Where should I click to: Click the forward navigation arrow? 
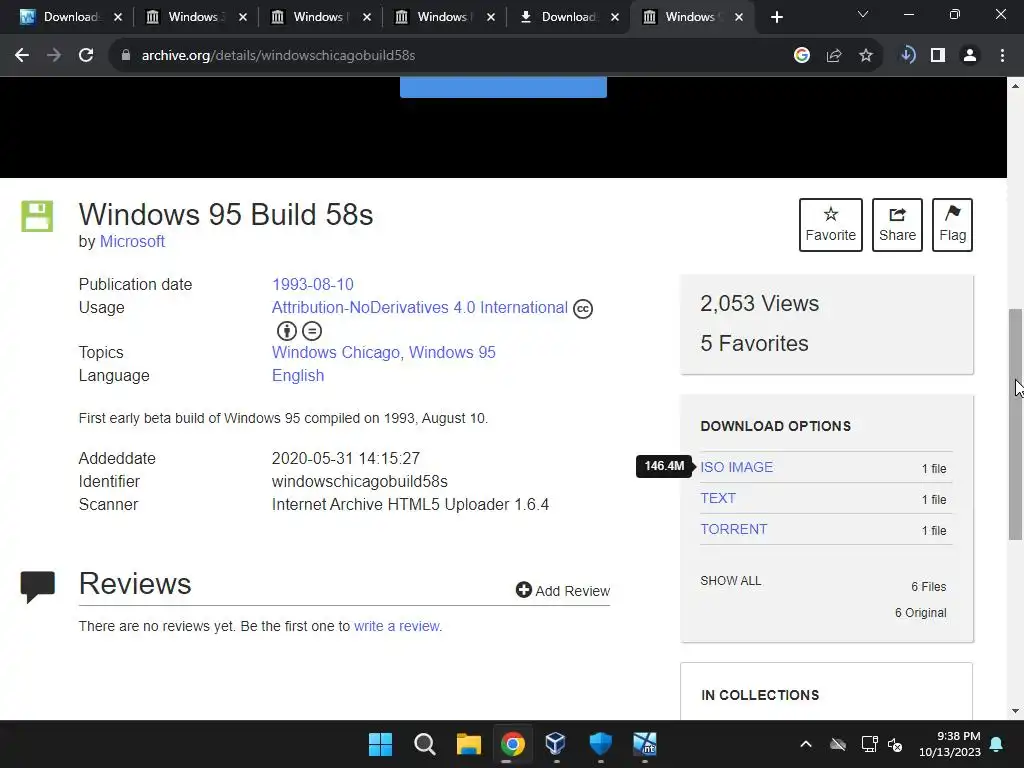(54, 56)
